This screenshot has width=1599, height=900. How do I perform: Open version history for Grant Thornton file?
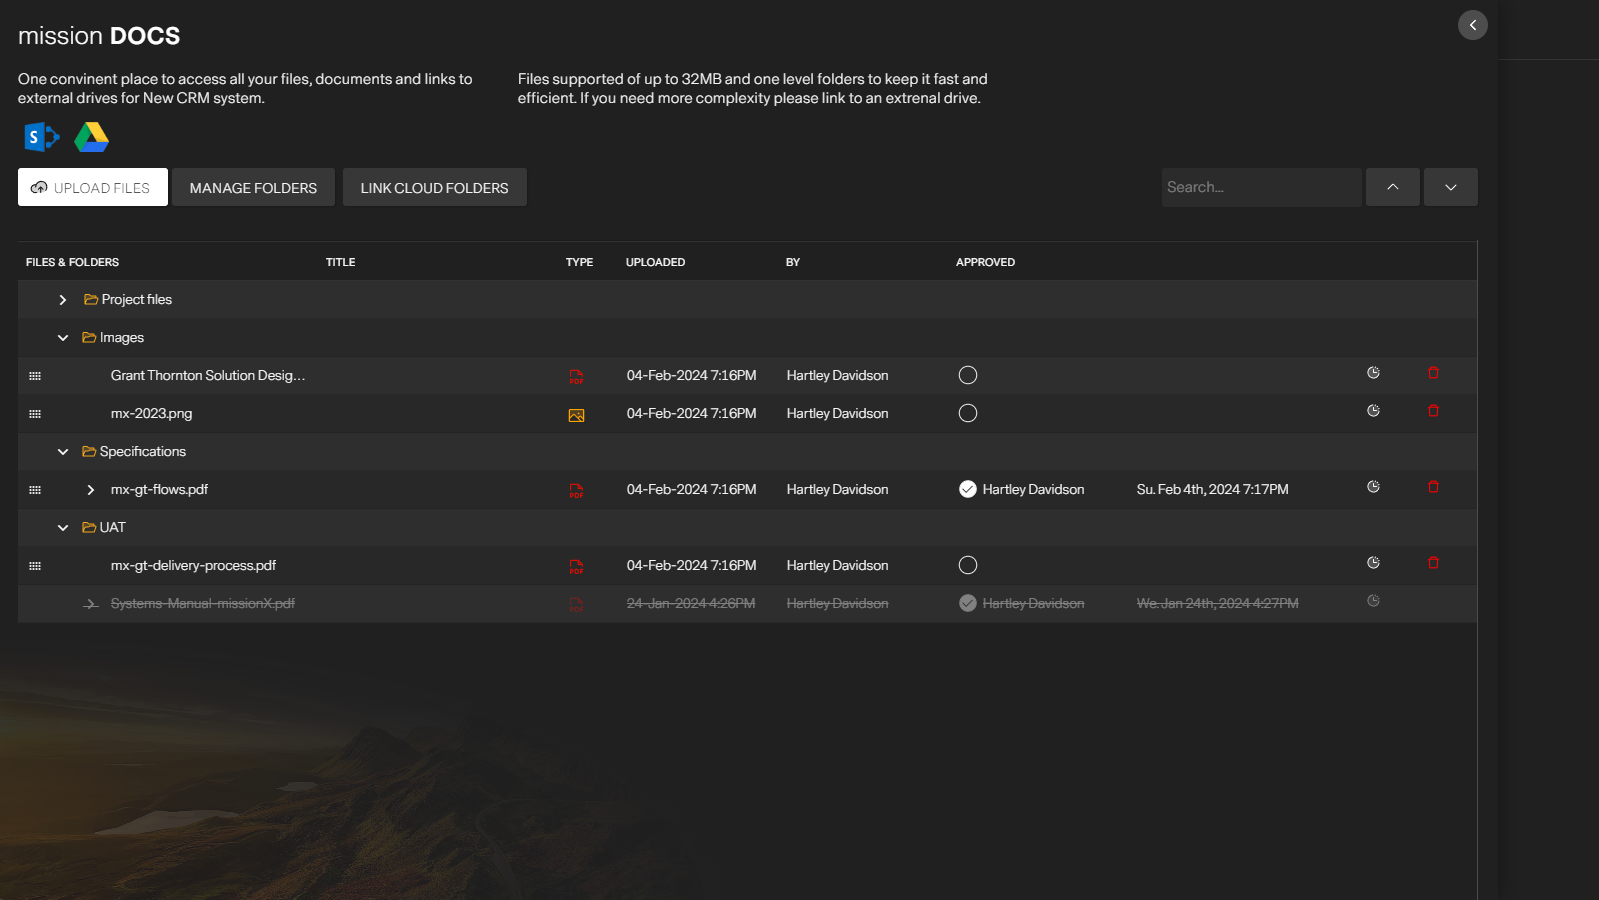pyautogui.click(x=1373, y=373)
